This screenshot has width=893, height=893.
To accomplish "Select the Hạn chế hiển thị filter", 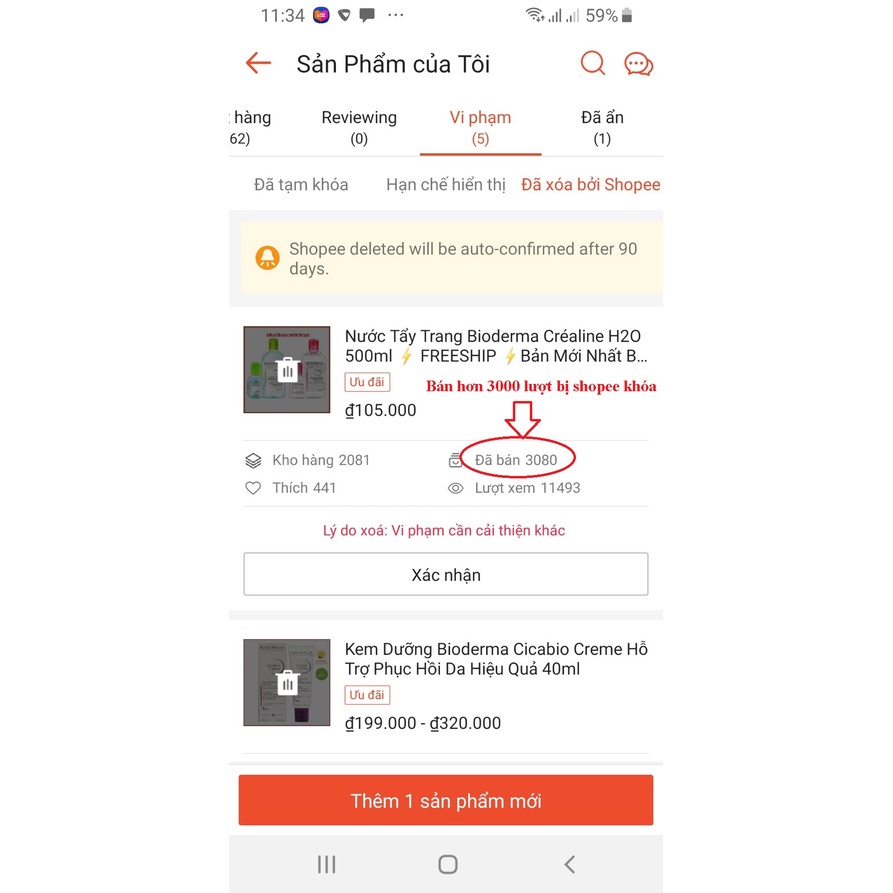I will tap(446, 185).
